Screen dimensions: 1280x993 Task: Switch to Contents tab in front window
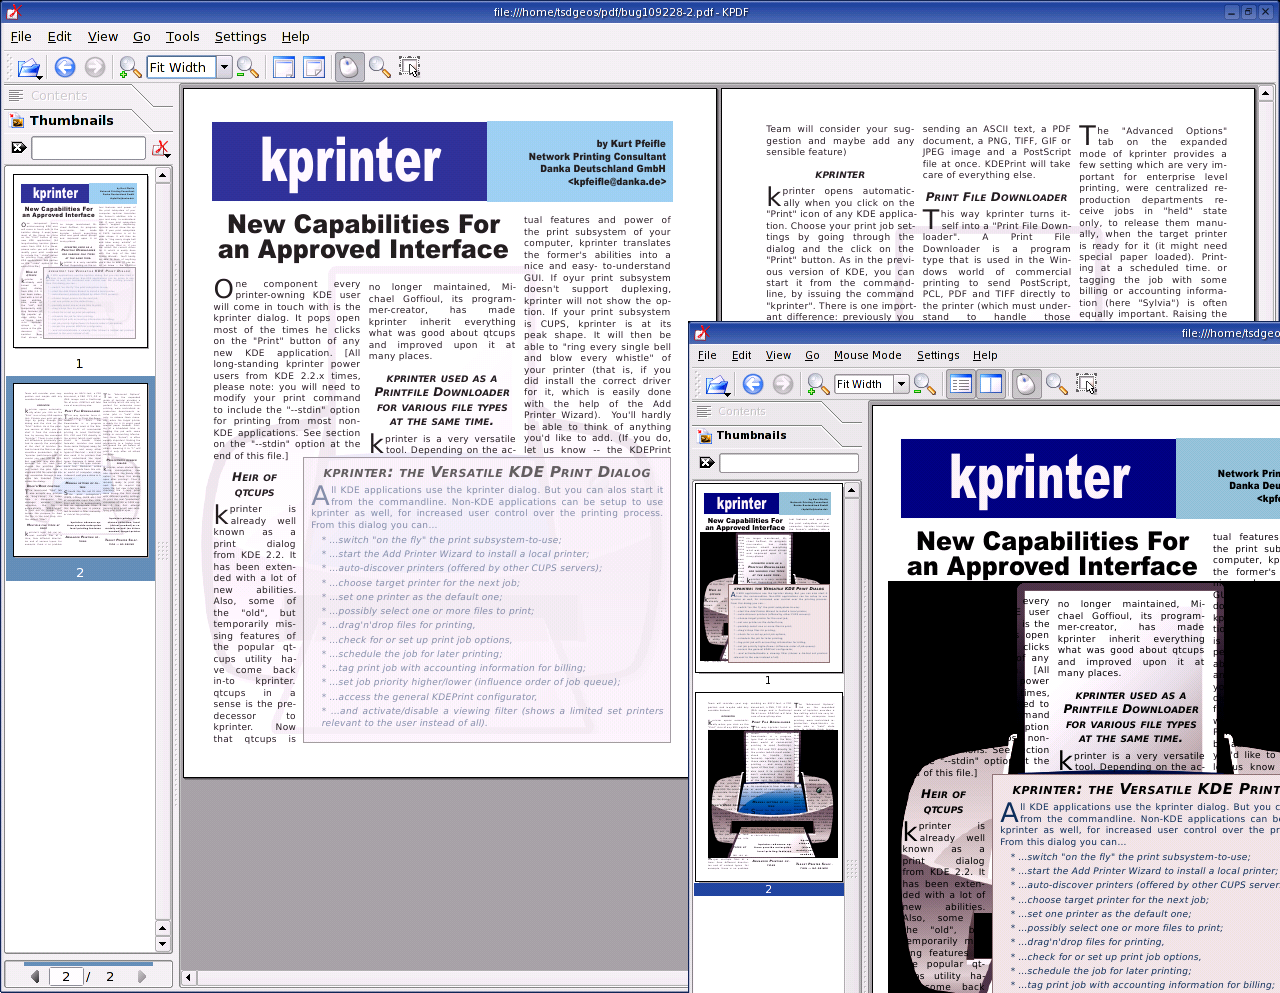pyautogui.click(x=775, y=411)
